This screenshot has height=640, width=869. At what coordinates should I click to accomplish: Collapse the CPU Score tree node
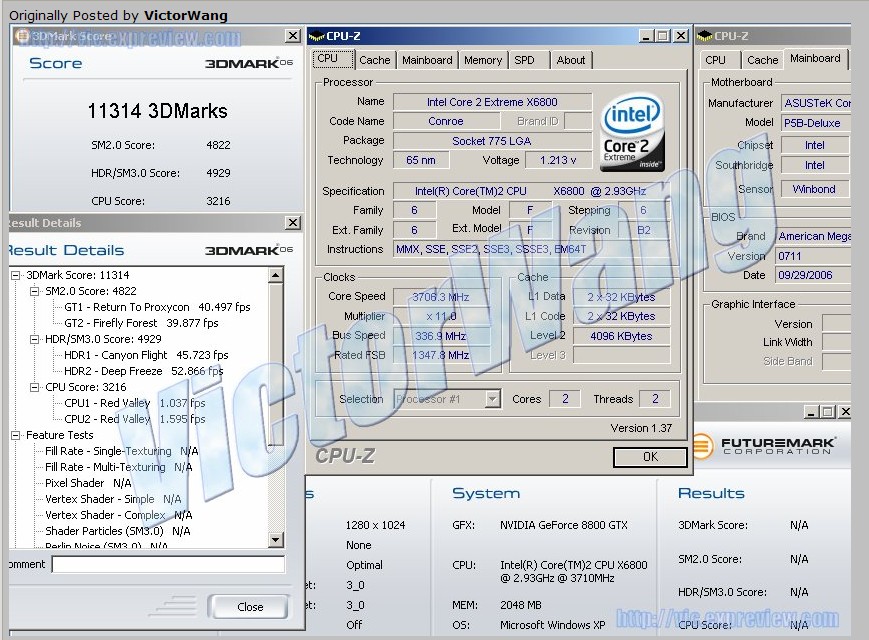(34, 387)
